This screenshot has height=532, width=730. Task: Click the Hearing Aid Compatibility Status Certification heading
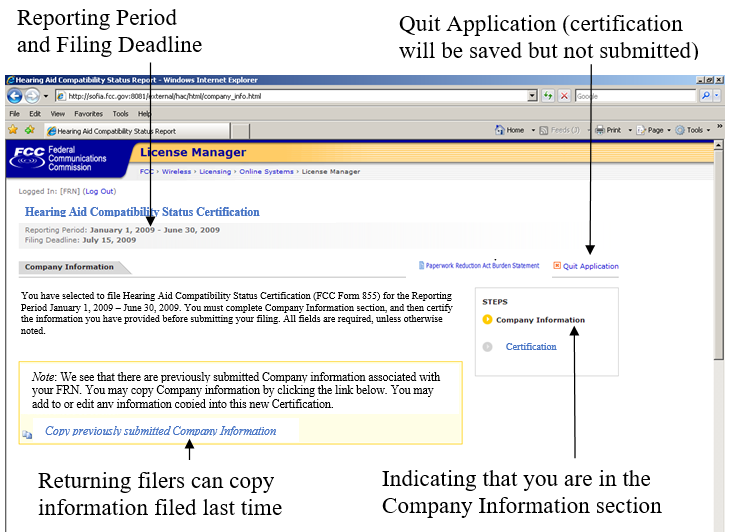tap(142, 212)
